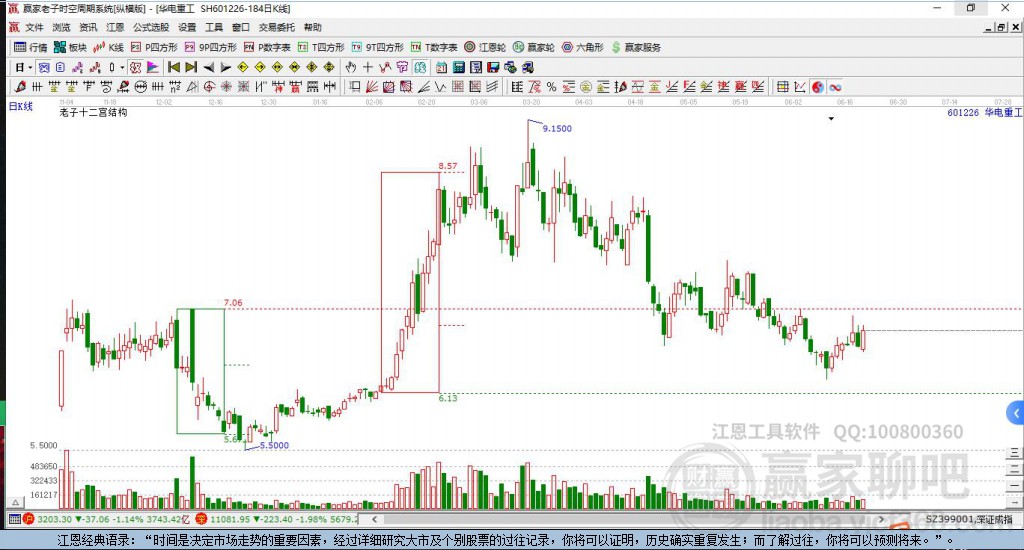Viewport: 1024px width, 550px height.
Task: Open the 9T四方形 tool
Action: (377, 47)
